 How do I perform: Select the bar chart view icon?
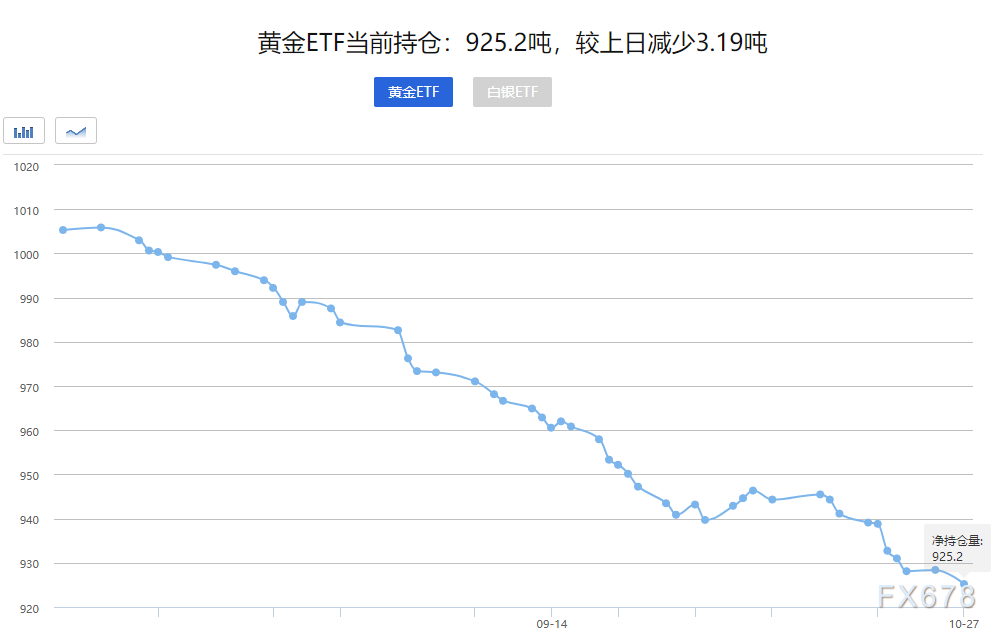[x=23, y=130]
